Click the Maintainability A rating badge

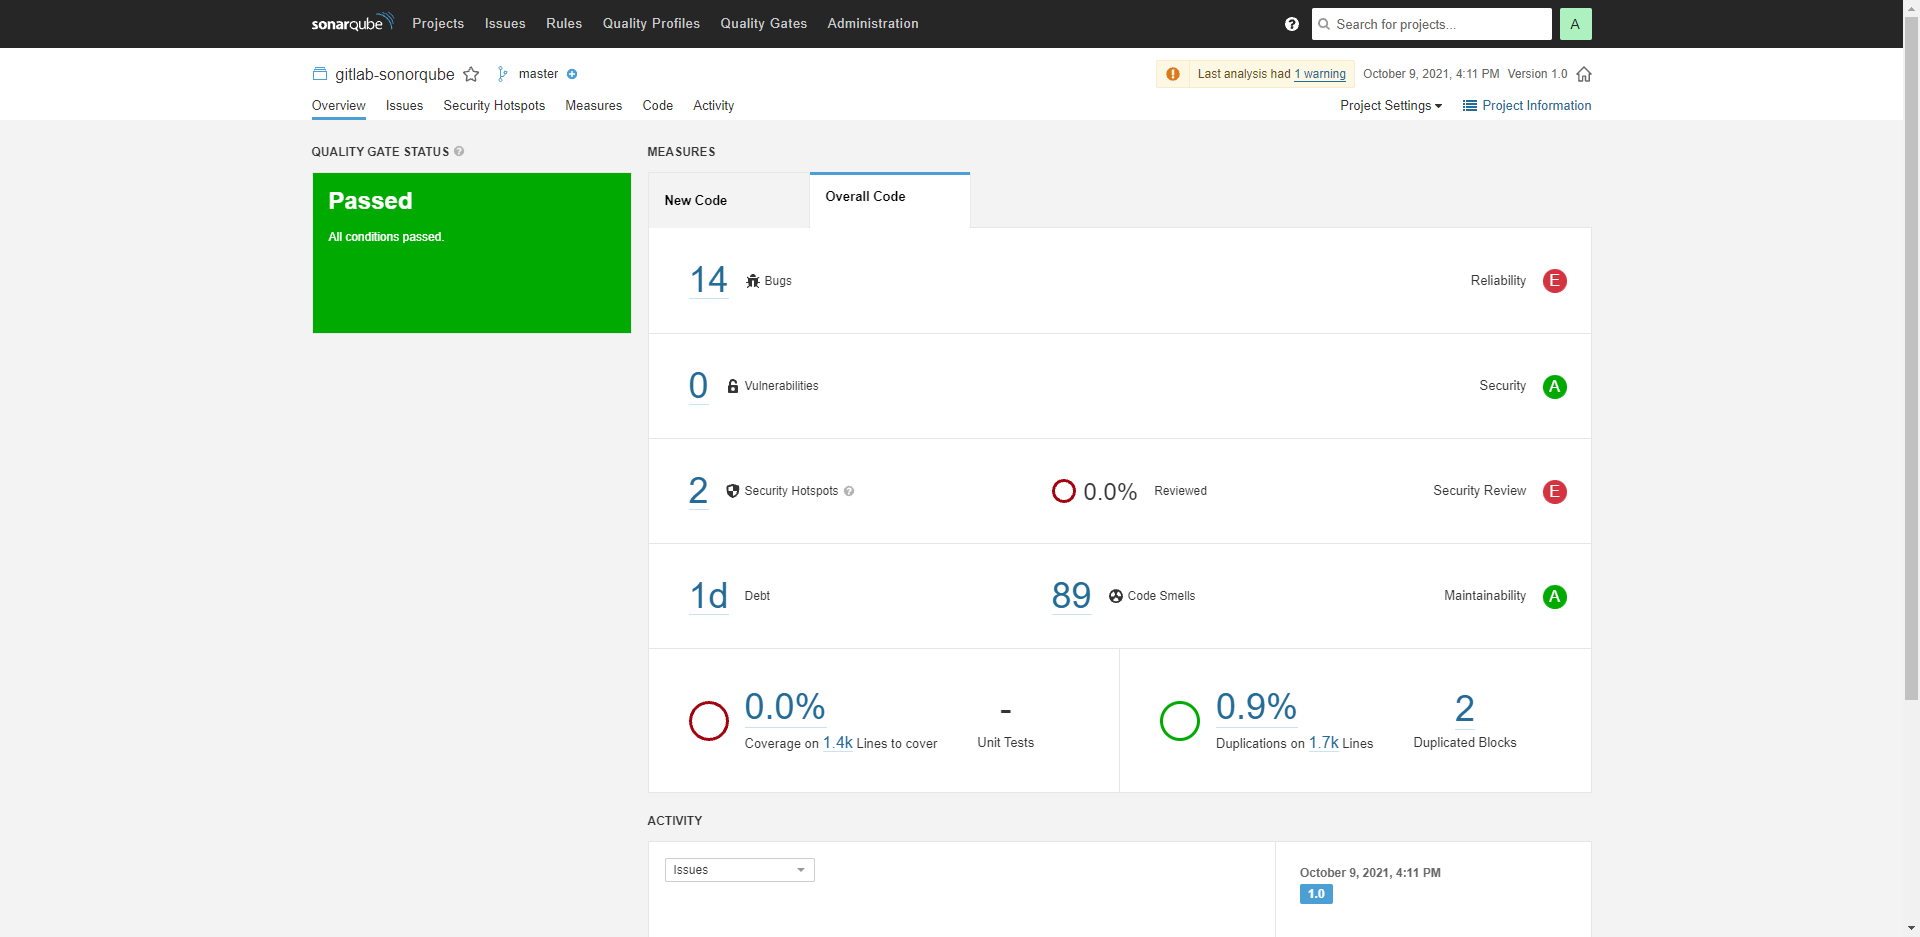click(1554, 597)
